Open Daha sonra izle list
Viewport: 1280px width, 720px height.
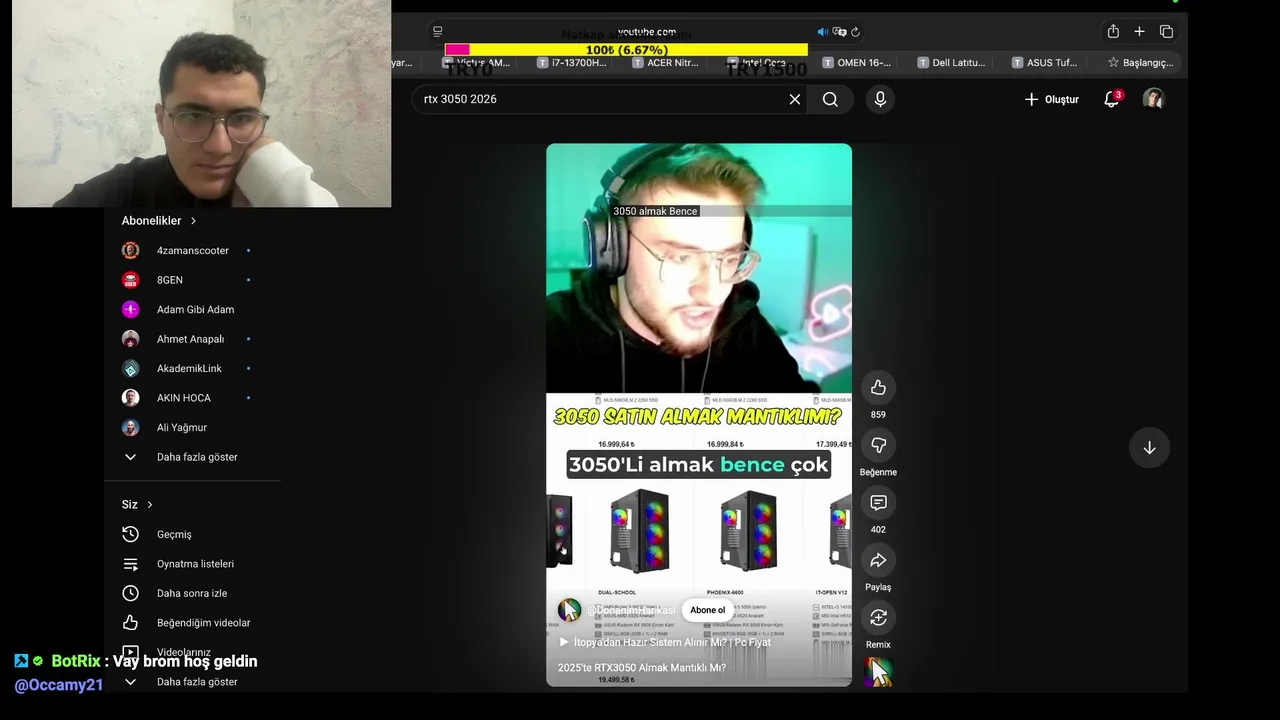pos(192,593)
